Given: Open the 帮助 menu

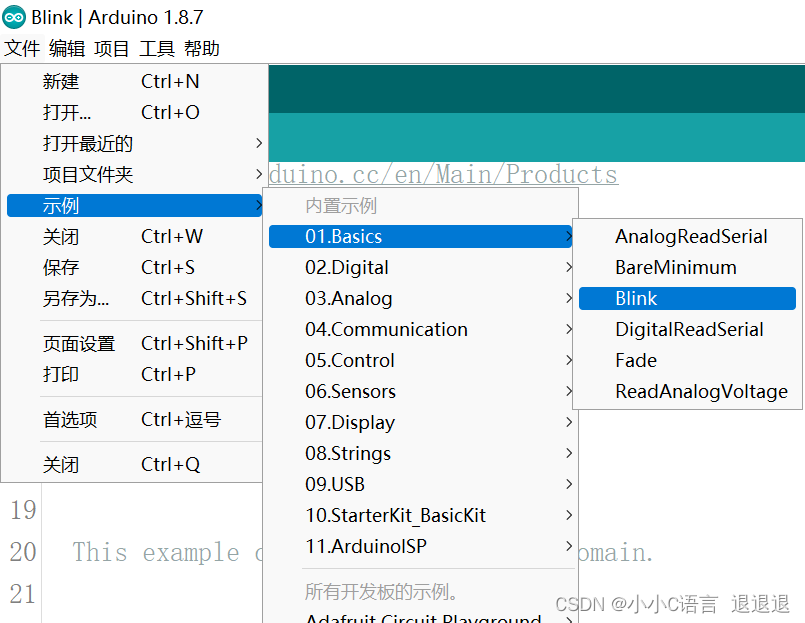Looking at the screenshot, I should click(x=201, y=48).
